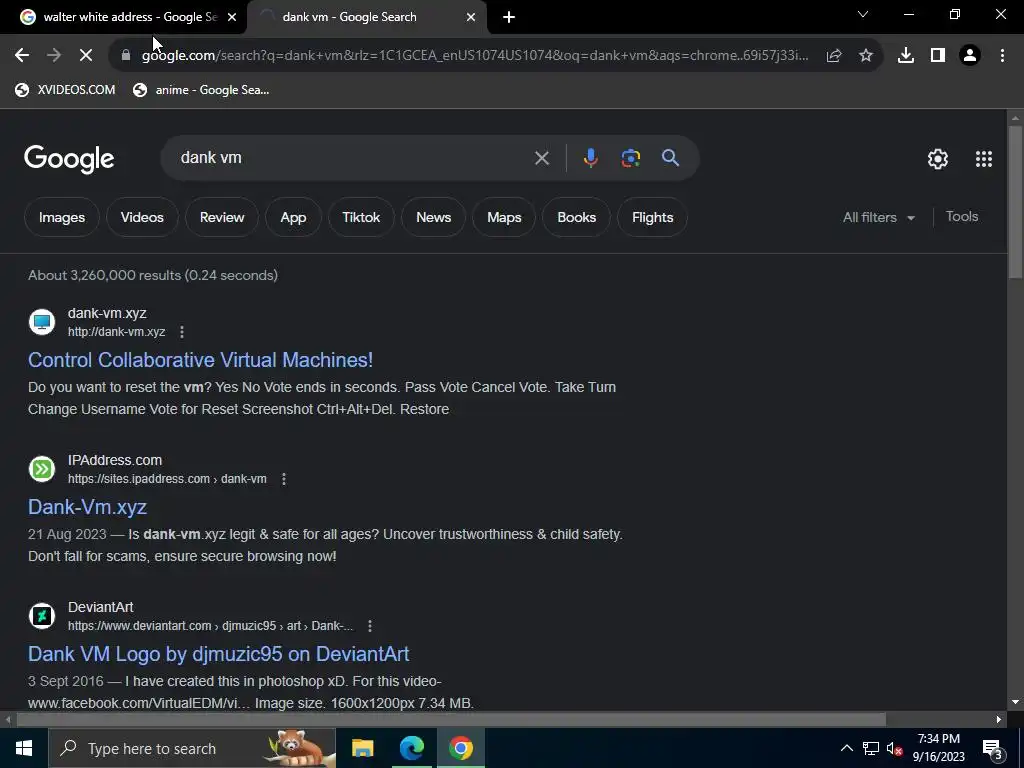Close the walter white address tab
The height and width of the screenshot is (768, 1024).
coord(232,17)
